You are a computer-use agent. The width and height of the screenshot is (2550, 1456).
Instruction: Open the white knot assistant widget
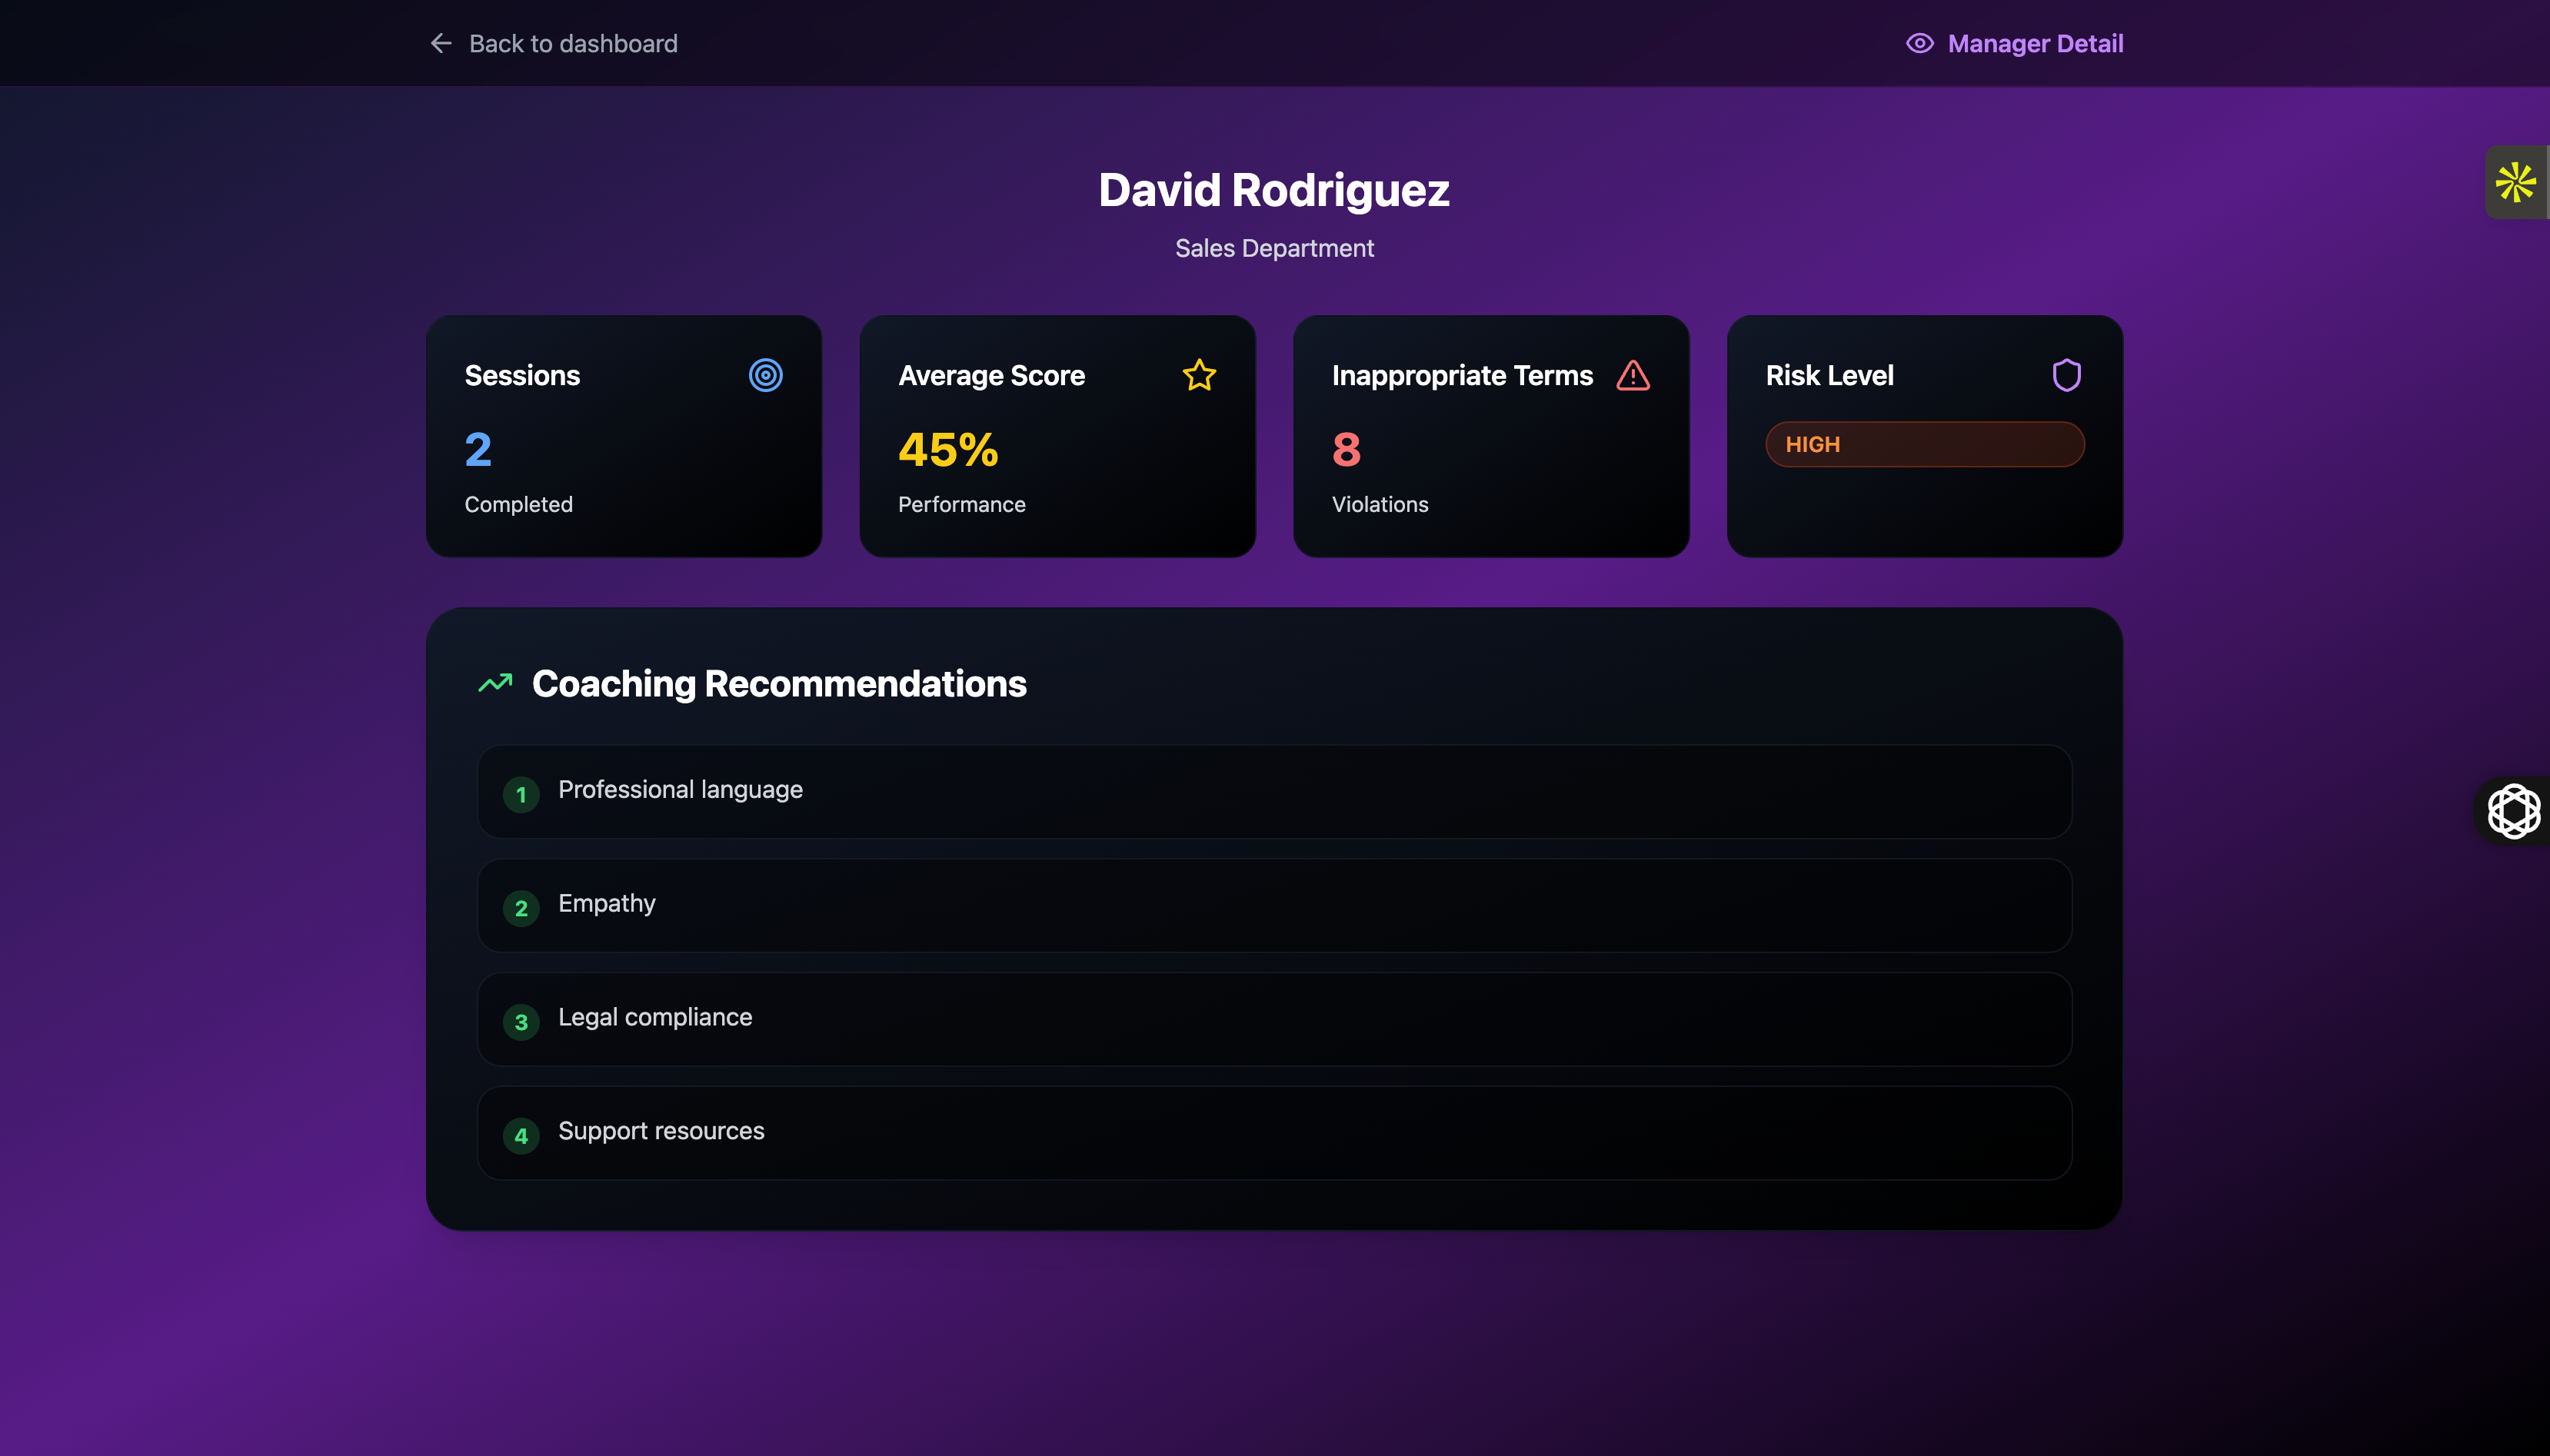pos(2513,810)
